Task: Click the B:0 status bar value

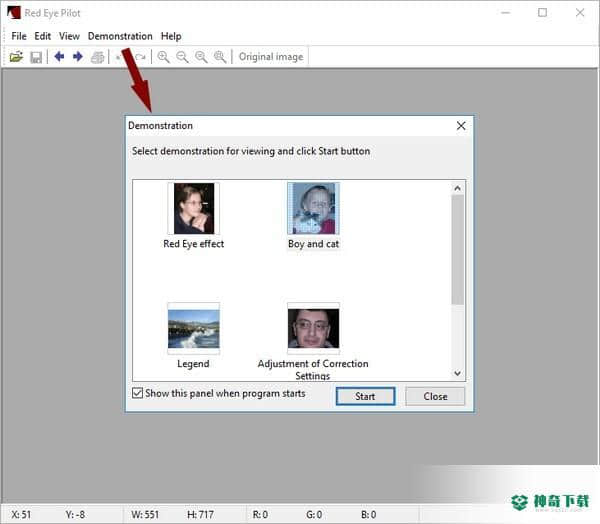Action: (x=368, y=514)
